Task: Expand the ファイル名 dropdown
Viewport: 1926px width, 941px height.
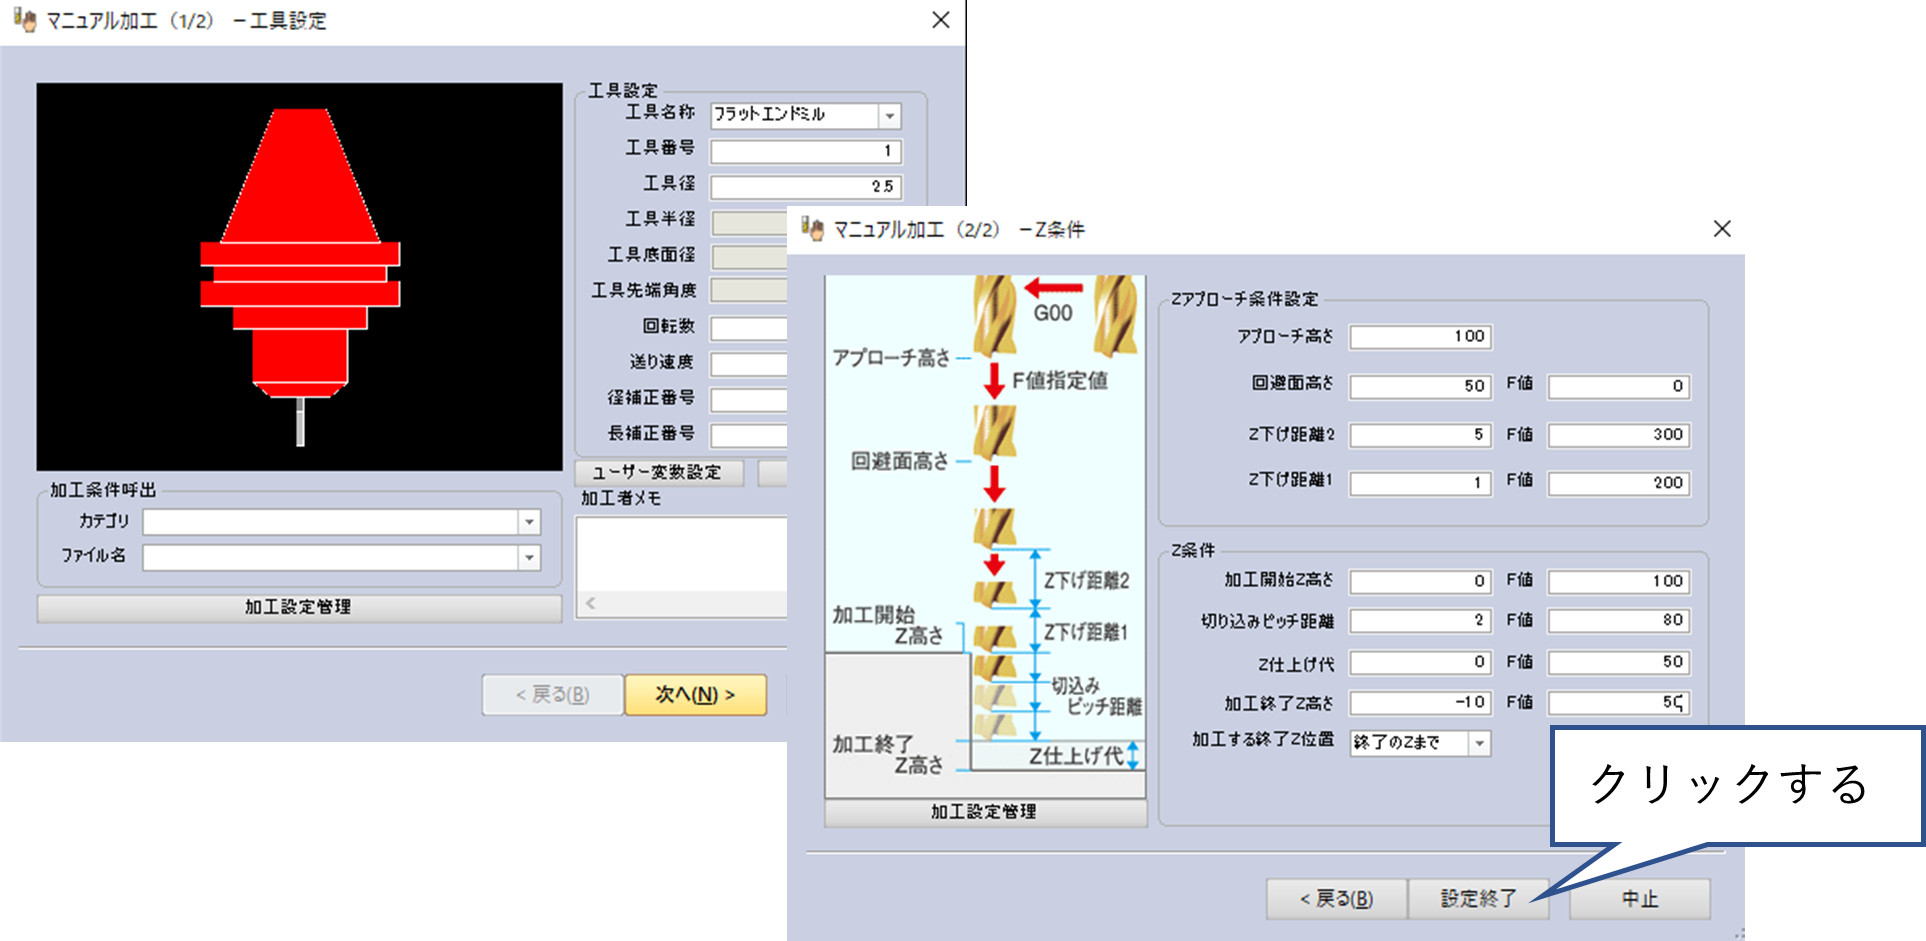Action: (529, 557)
